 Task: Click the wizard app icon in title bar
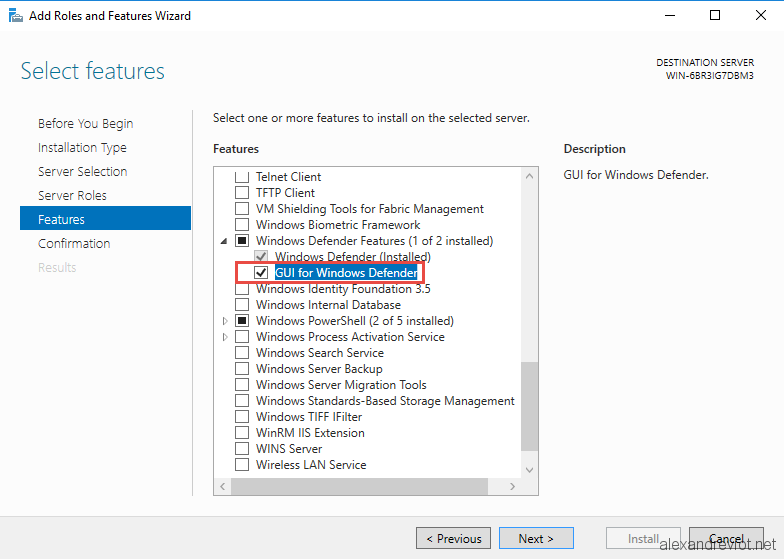coord(16,16)
